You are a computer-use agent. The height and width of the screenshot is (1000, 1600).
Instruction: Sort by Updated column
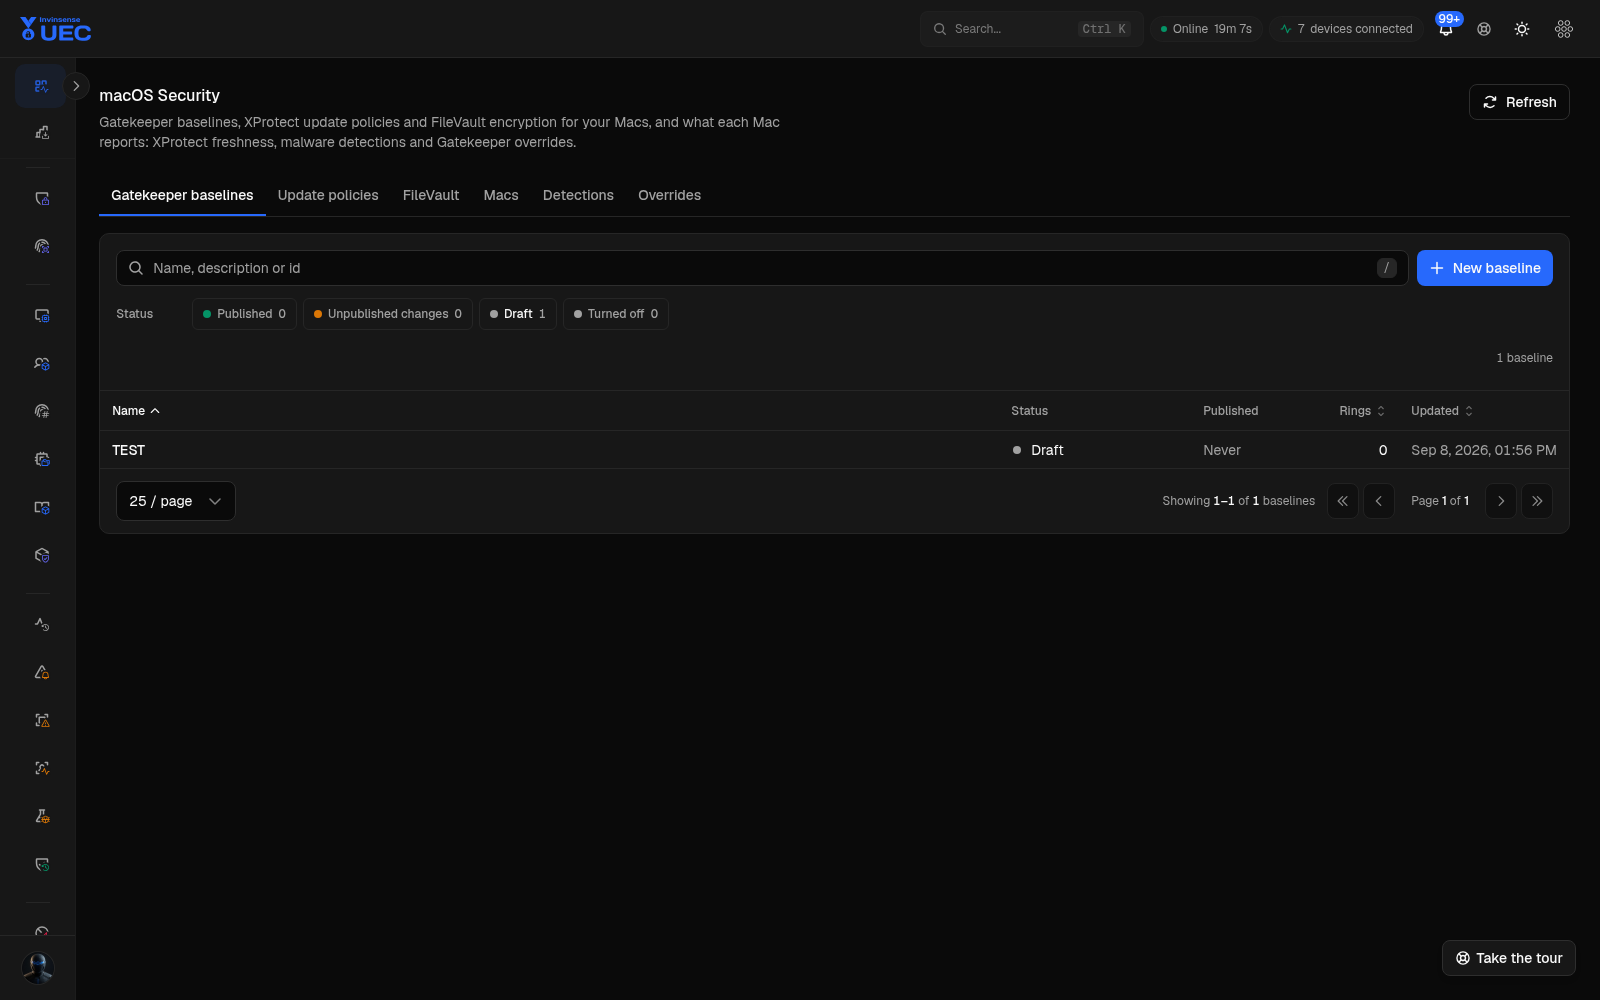pos(1442,411)
